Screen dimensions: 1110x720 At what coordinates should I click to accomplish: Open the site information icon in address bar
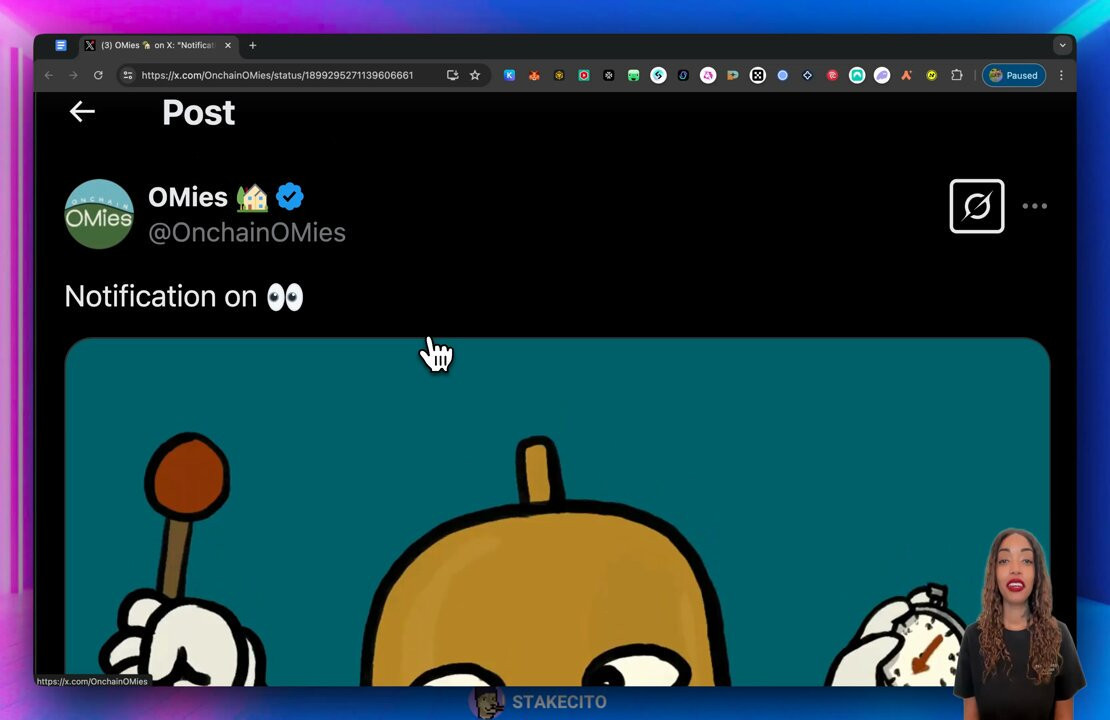point(127,75)
